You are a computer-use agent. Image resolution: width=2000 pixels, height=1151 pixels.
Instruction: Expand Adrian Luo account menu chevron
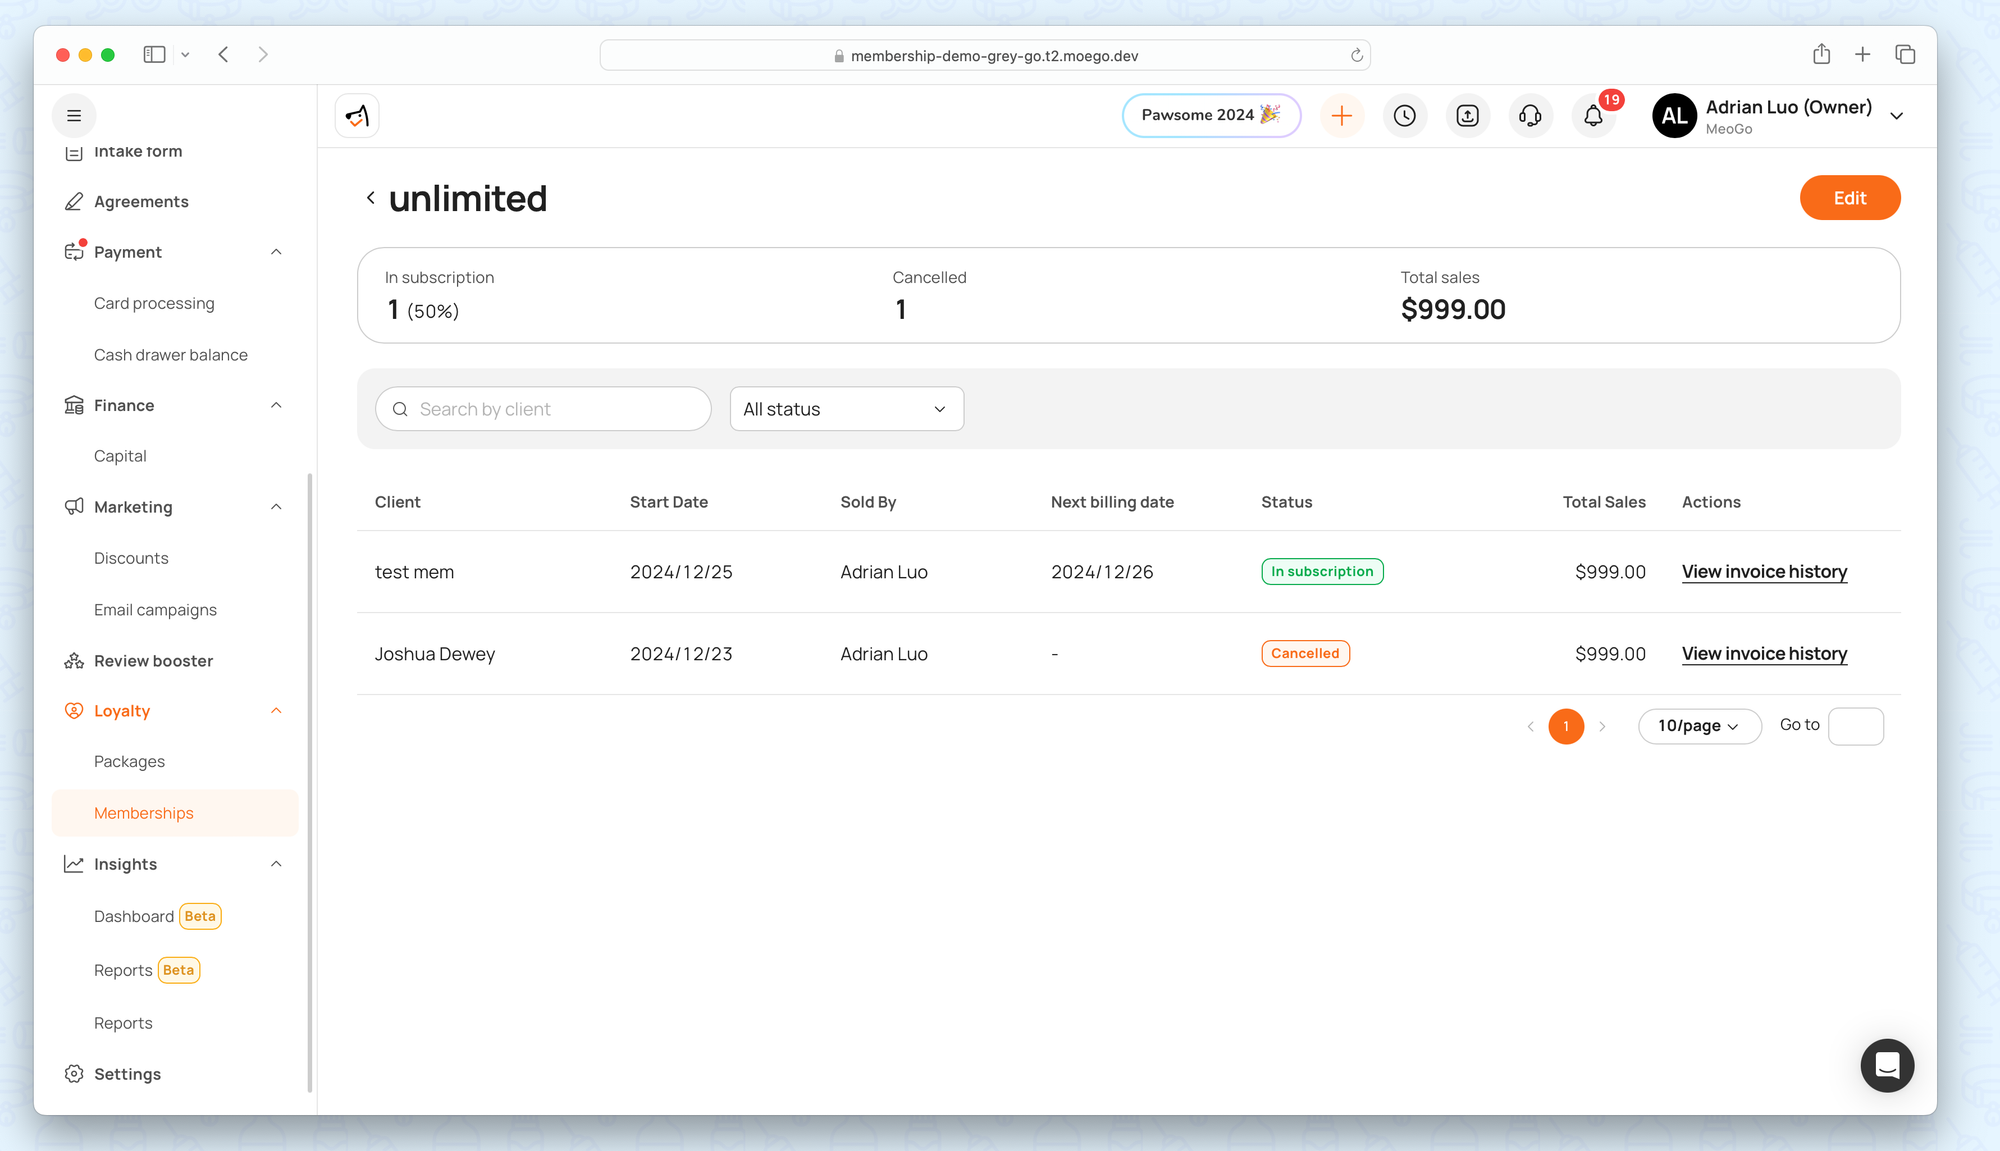pos(1896,116)
